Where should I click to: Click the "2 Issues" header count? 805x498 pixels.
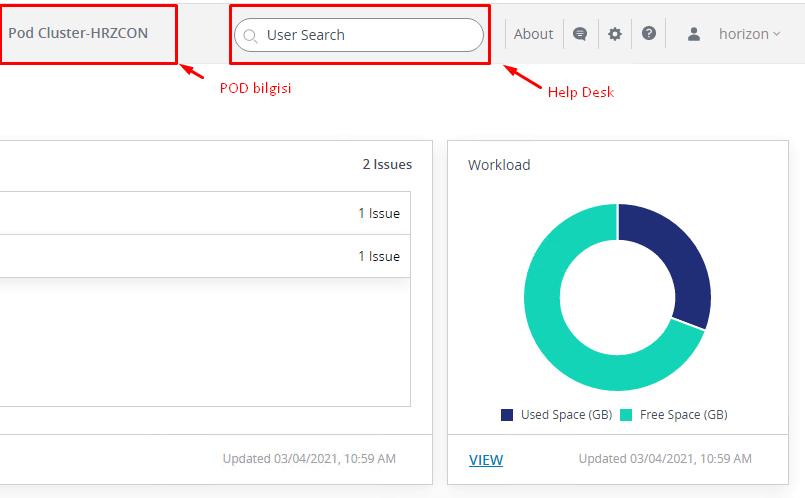[386, 165]
